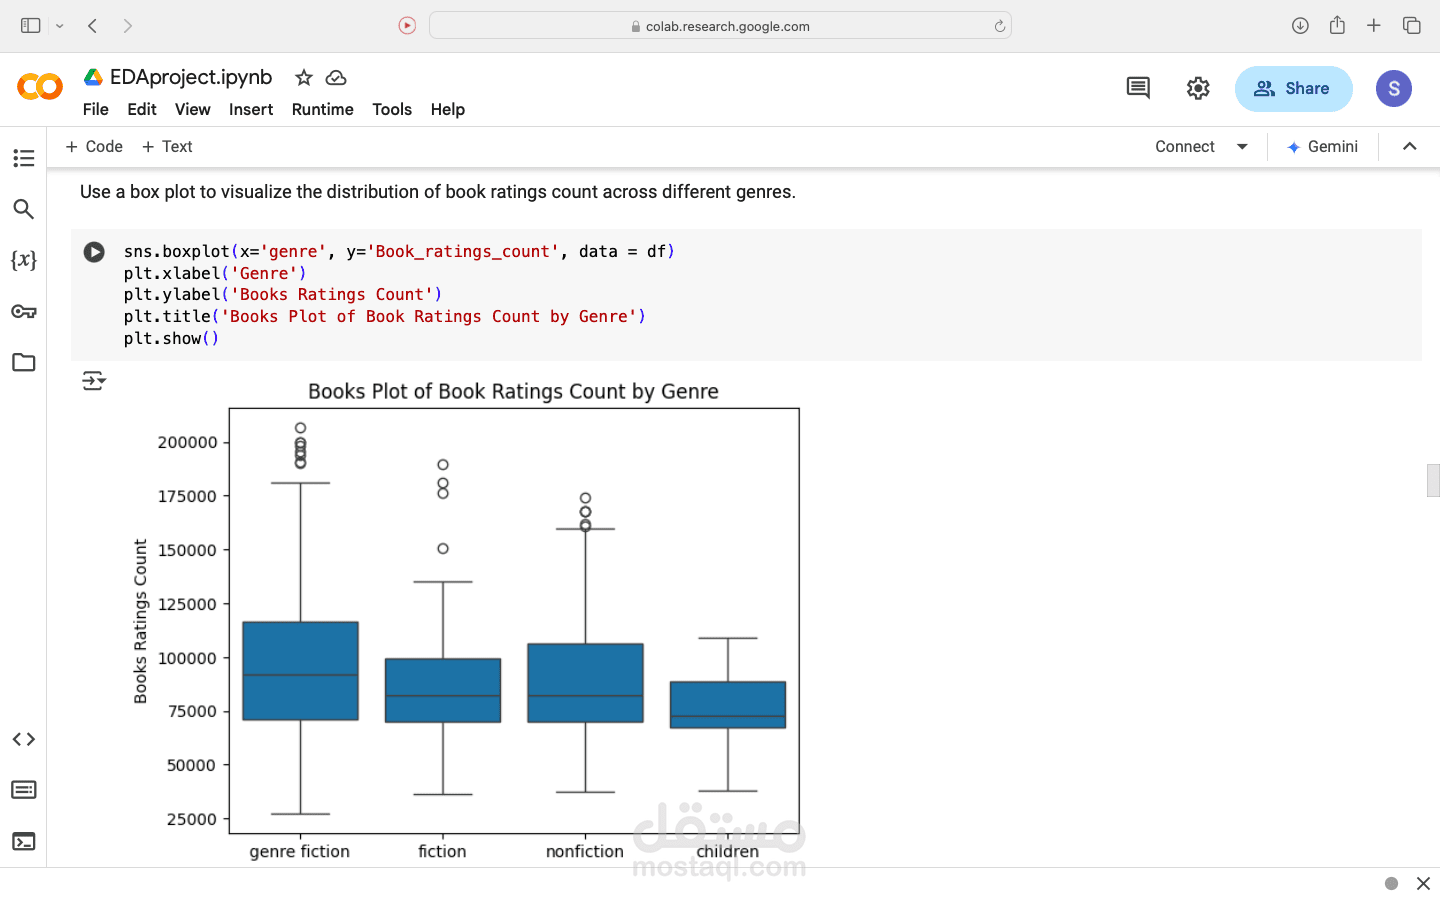Open the Connect options dropdown arrow
The height and width of the screenshot is (900, 1440).
pos(1242,147)
